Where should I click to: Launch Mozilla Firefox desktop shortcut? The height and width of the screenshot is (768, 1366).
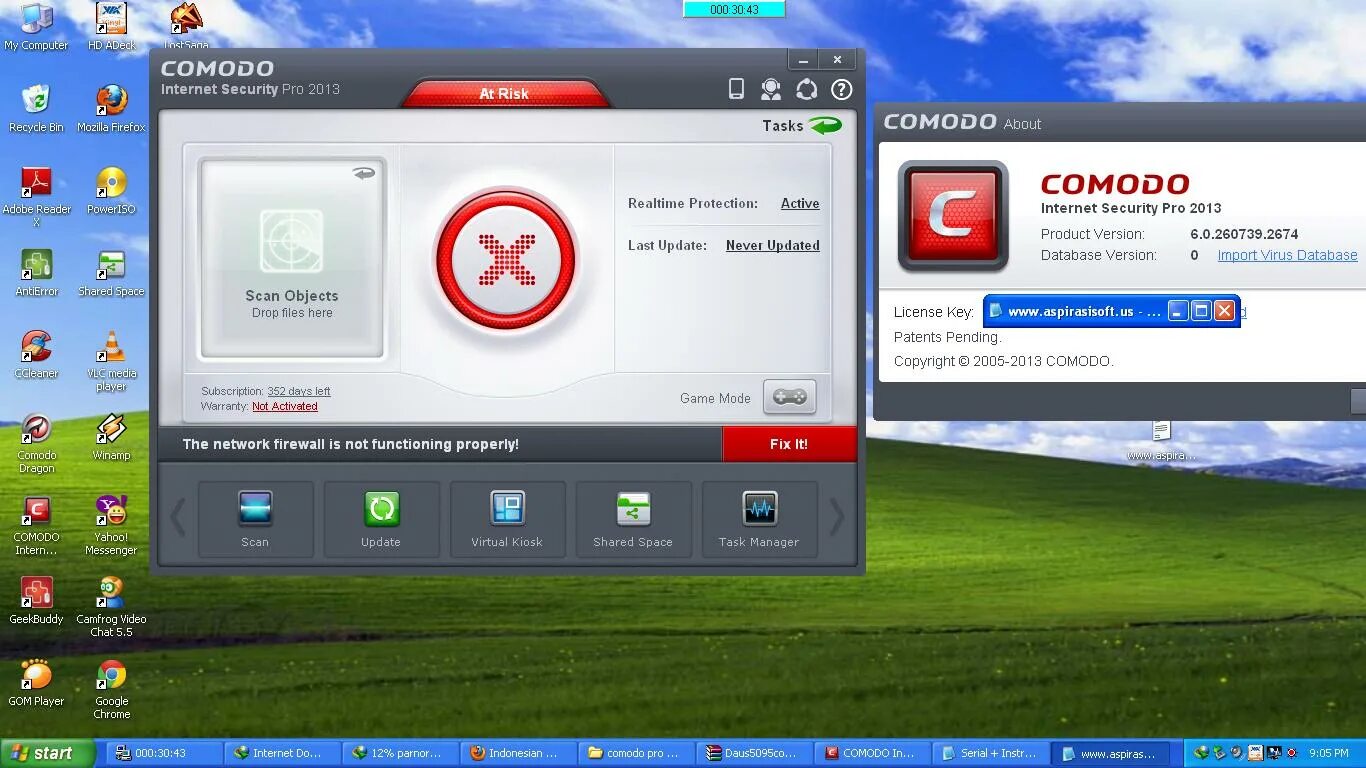[x=111, y=109]
